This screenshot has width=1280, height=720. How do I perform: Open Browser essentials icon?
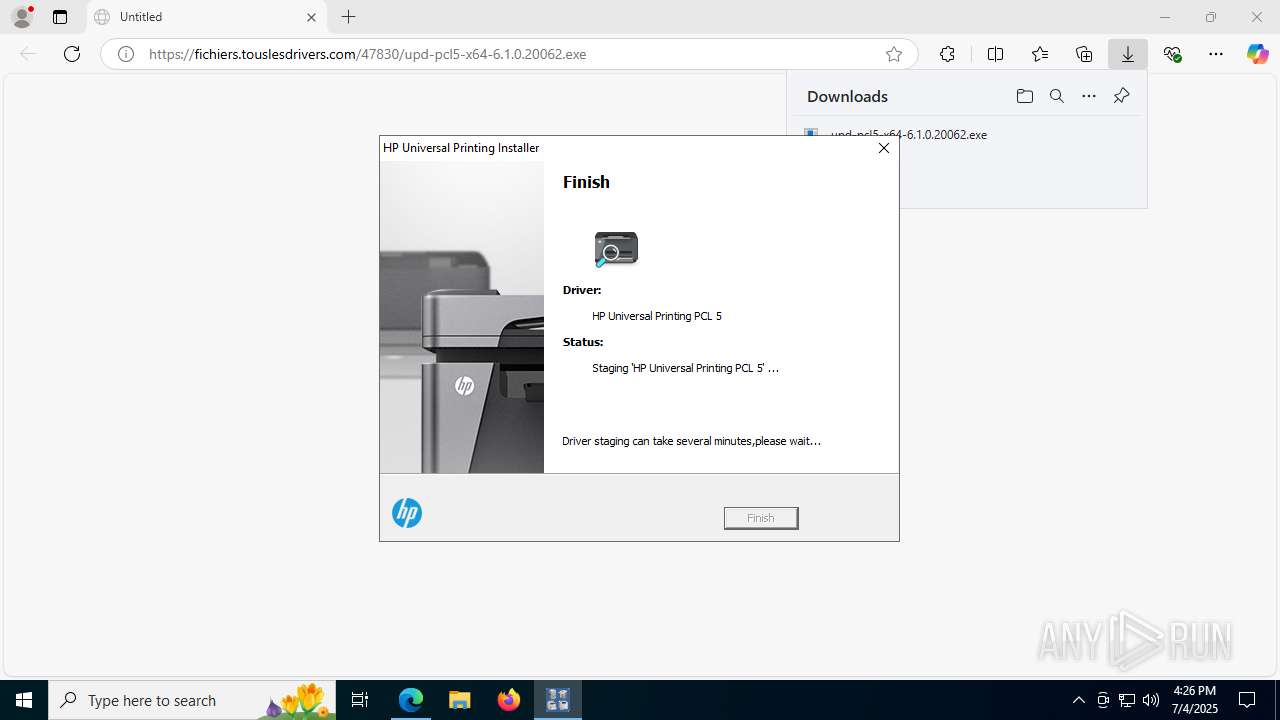(x=1172, y=54)
